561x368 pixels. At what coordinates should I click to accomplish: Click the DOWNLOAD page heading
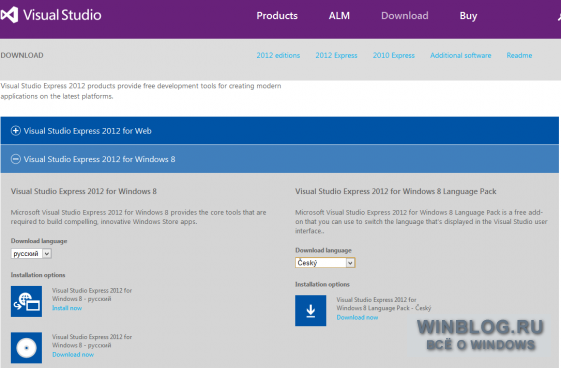pyautogui.click(x=22, y=55)
